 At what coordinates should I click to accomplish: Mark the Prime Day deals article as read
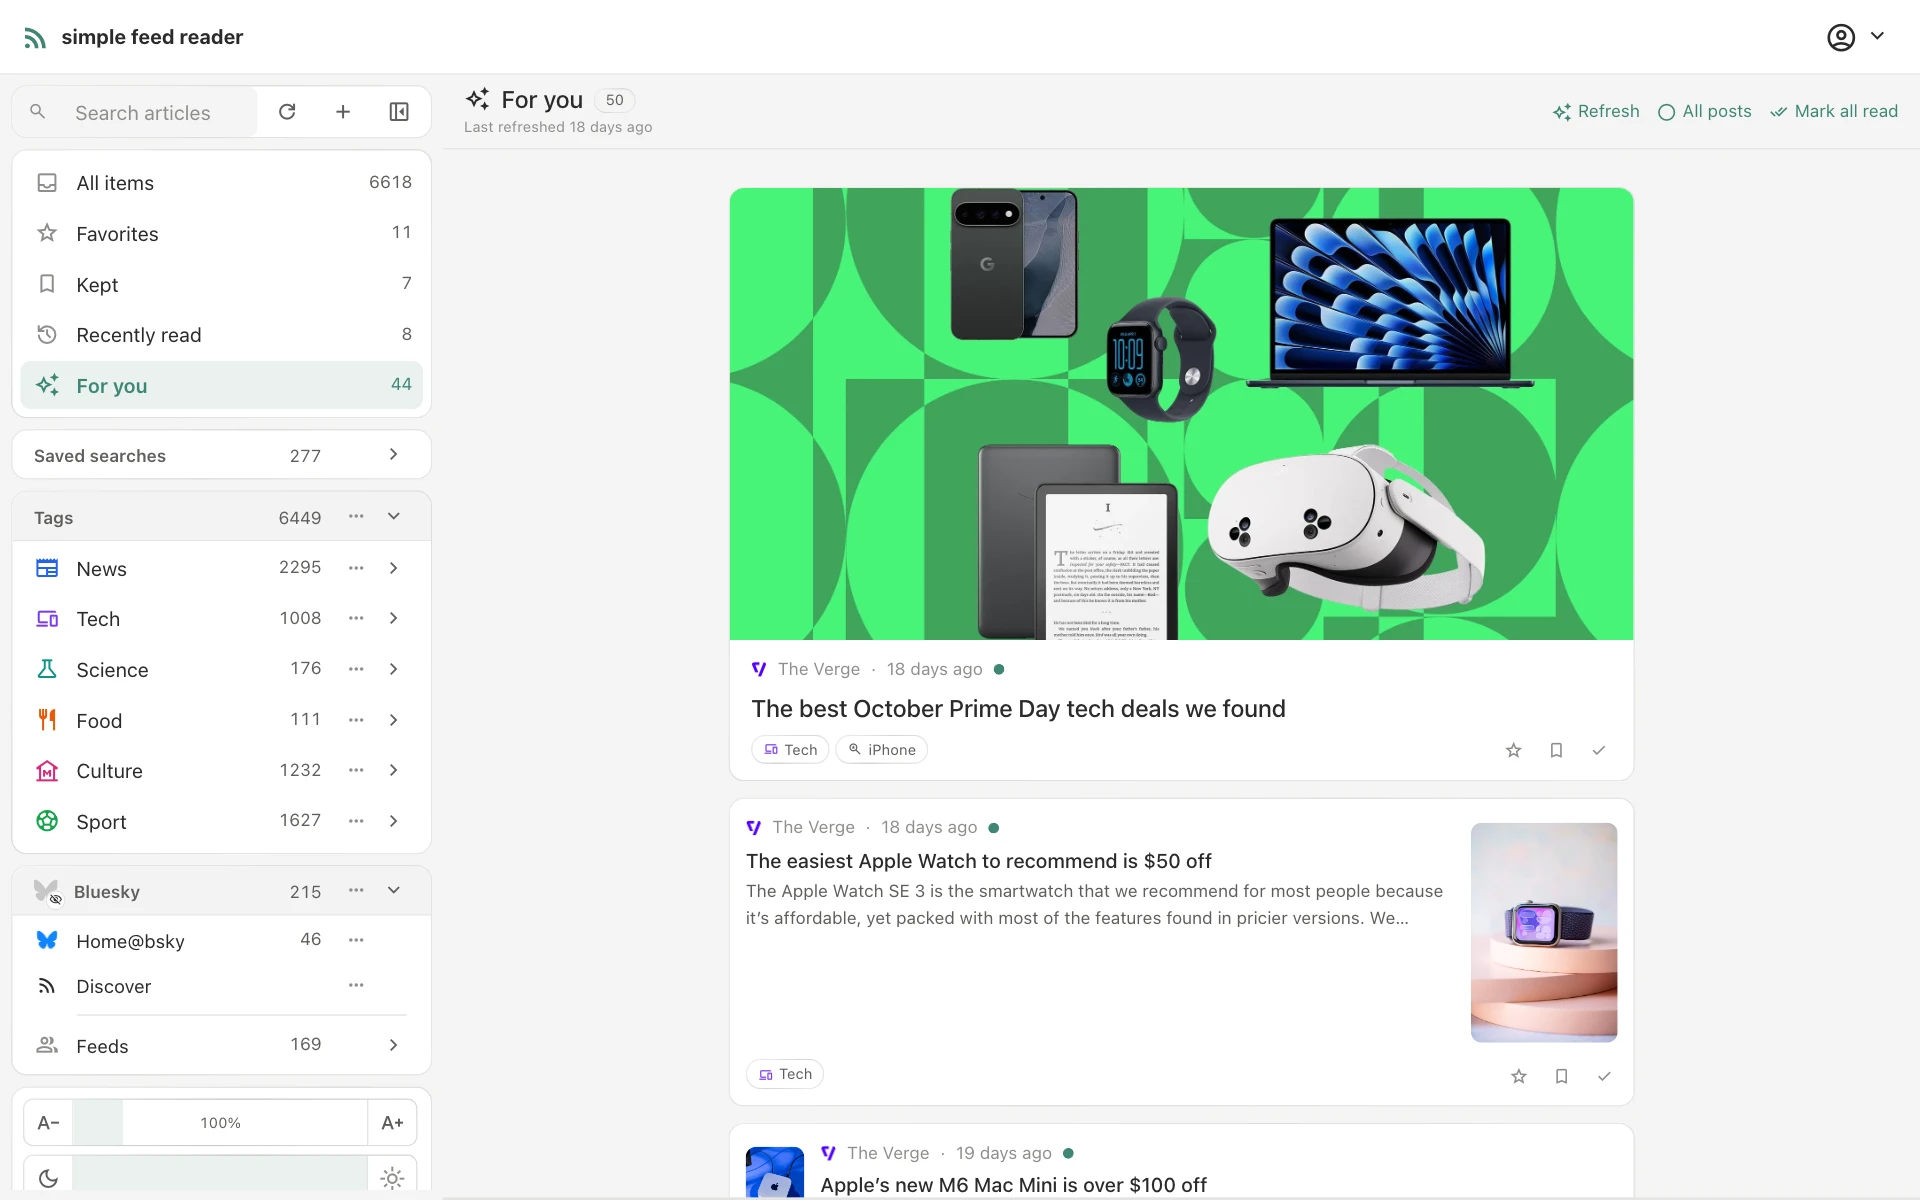coord(1599,750)
